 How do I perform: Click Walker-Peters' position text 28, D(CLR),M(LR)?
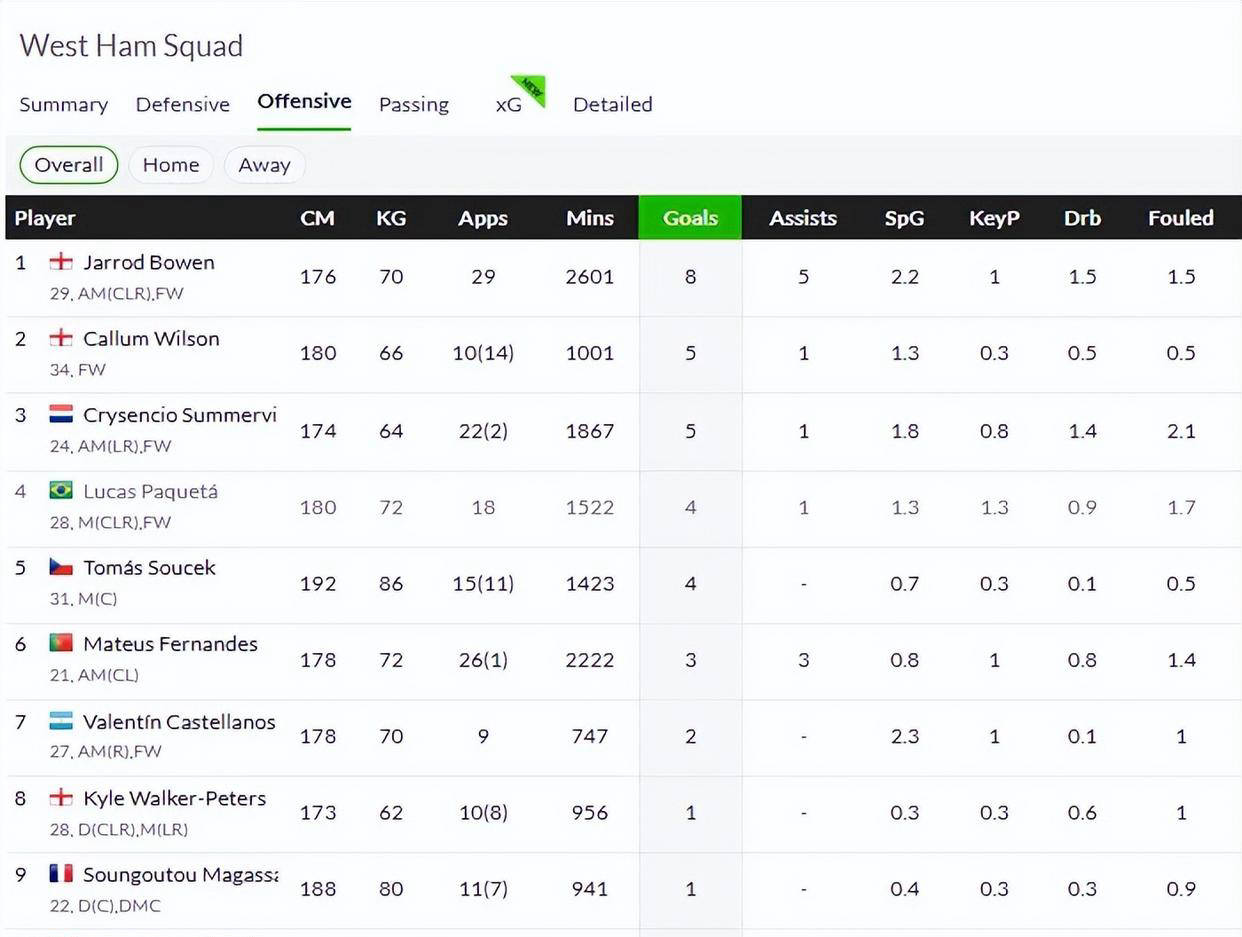click(x=119, y=830)
